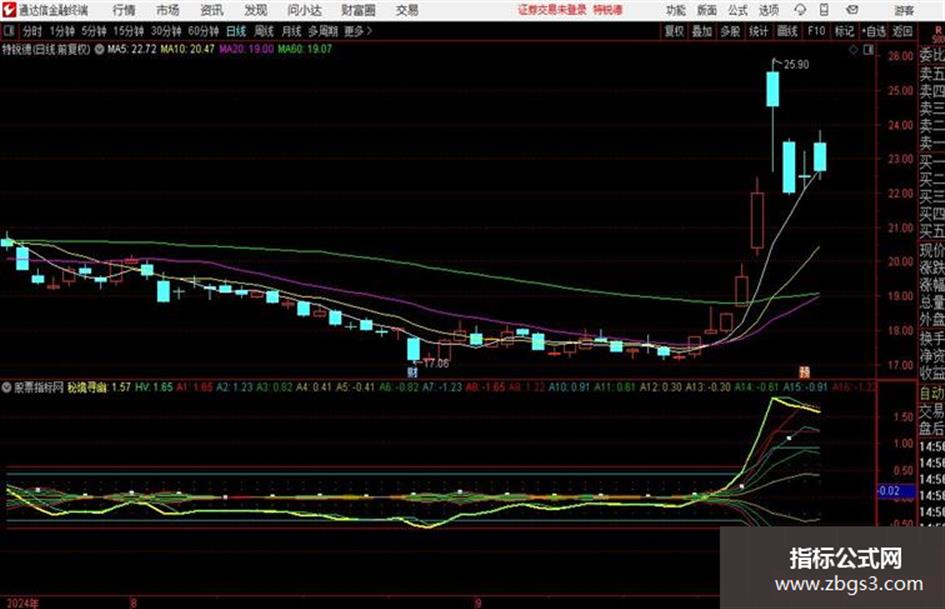
Task: Click the MA60: 19.07 indicator value
Action: [x=305, y=49]
